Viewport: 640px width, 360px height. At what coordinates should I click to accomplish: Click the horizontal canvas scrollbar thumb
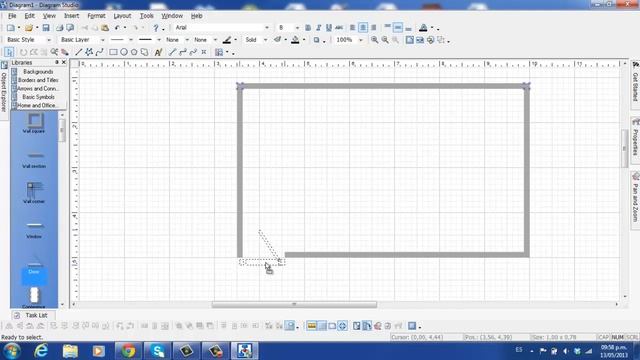point(294,304)
